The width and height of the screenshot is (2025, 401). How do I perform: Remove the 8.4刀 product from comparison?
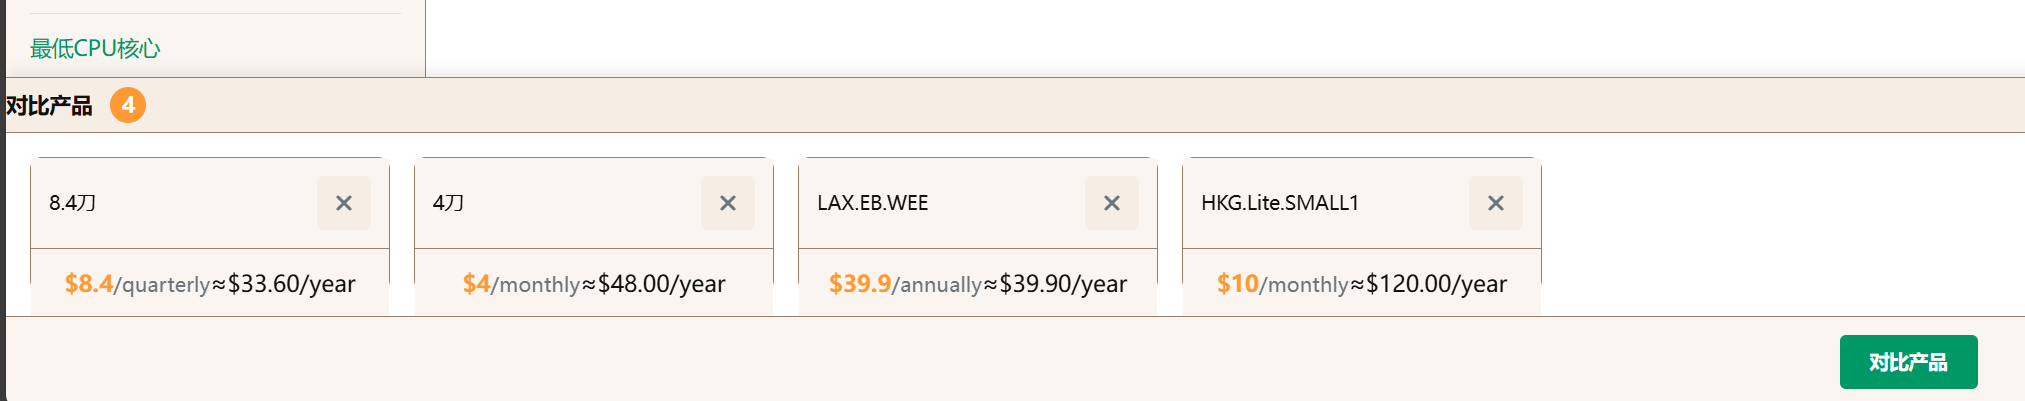[x=344, y=203]
